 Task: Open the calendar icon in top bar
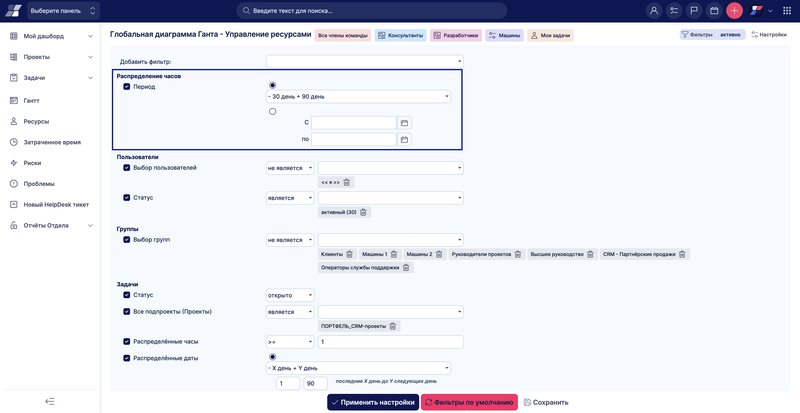coord(714,11)
